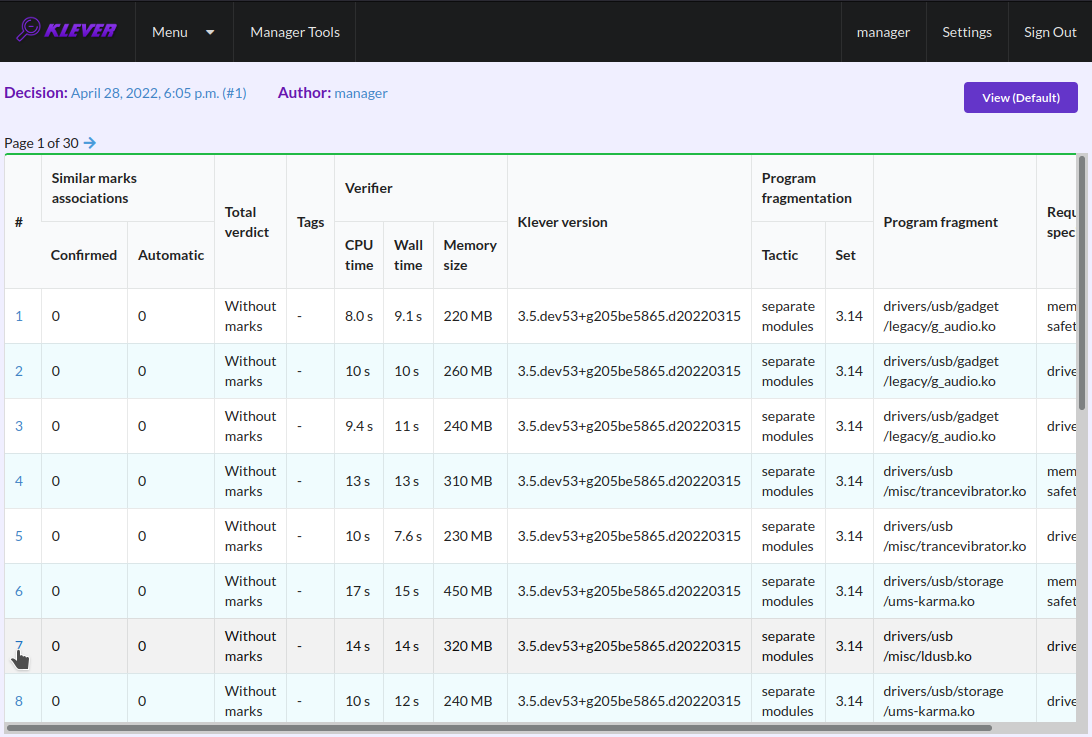Open report number 1
Screen dimensions: 1092x737
(19, 316)
